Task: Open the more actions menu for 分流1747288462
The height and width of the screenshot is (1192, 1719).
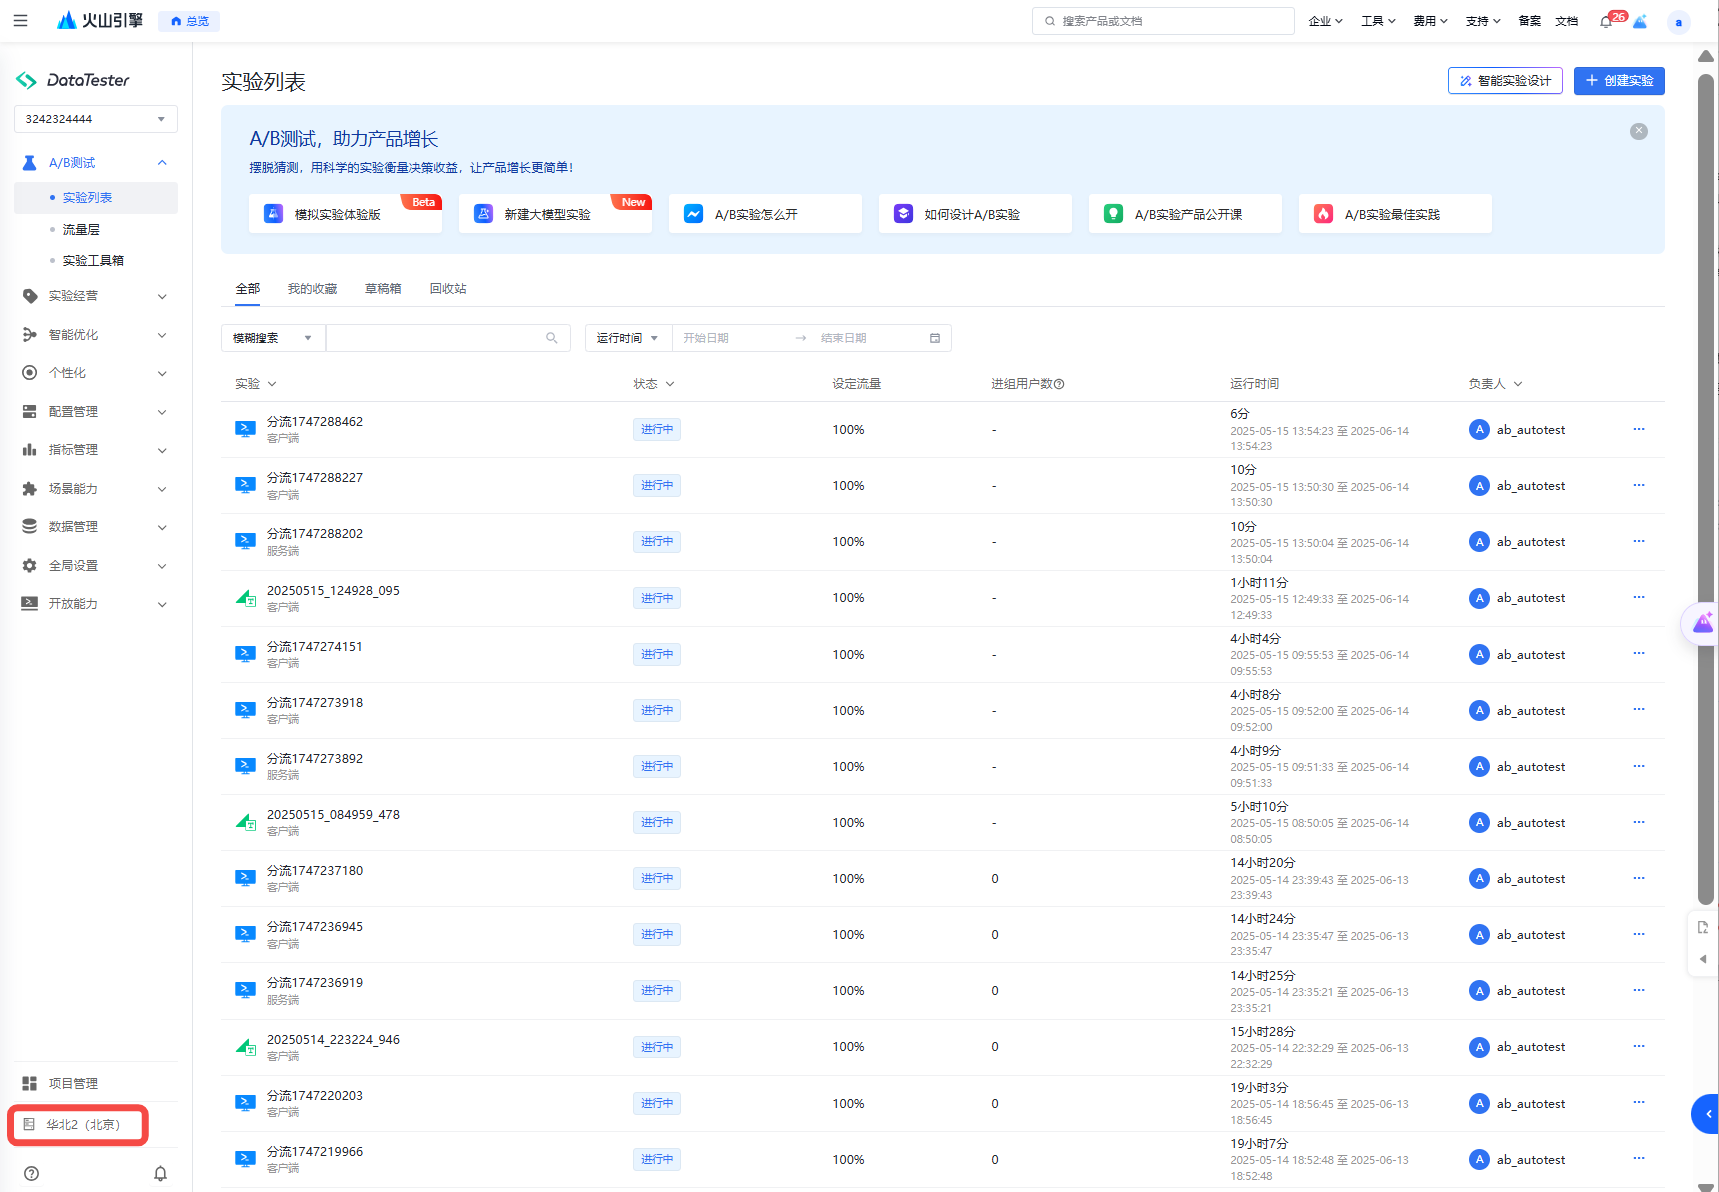Action: (x=1639, y=429)
